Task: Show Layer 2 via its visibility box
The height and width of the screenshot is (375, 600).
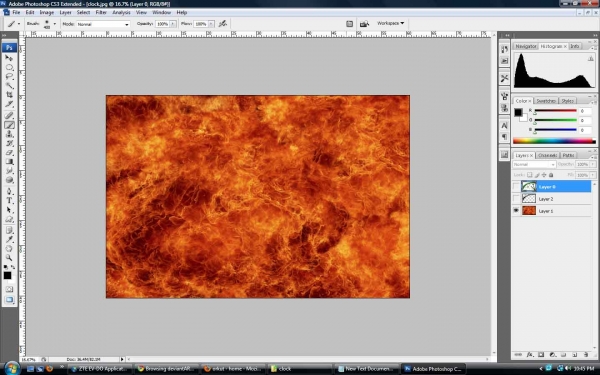Action: (x=516, y=199)
